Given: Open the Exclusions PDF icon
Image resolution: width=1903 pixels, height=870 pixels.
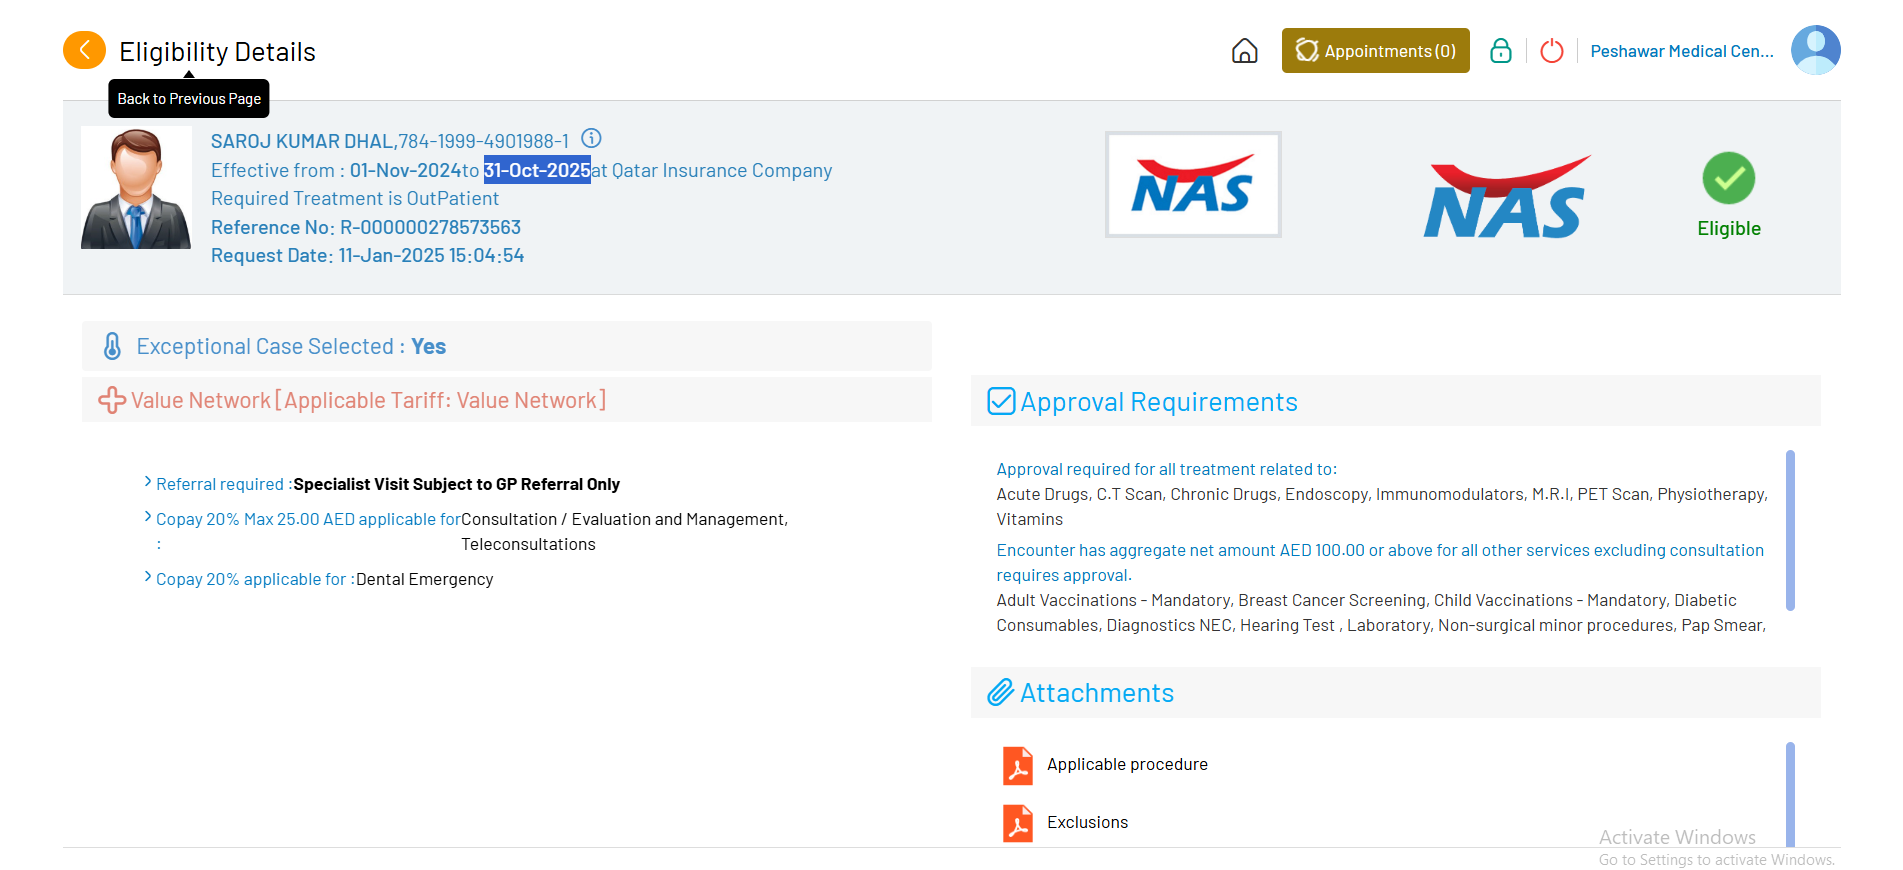Looking at the screenshot, I should 1017,823.
